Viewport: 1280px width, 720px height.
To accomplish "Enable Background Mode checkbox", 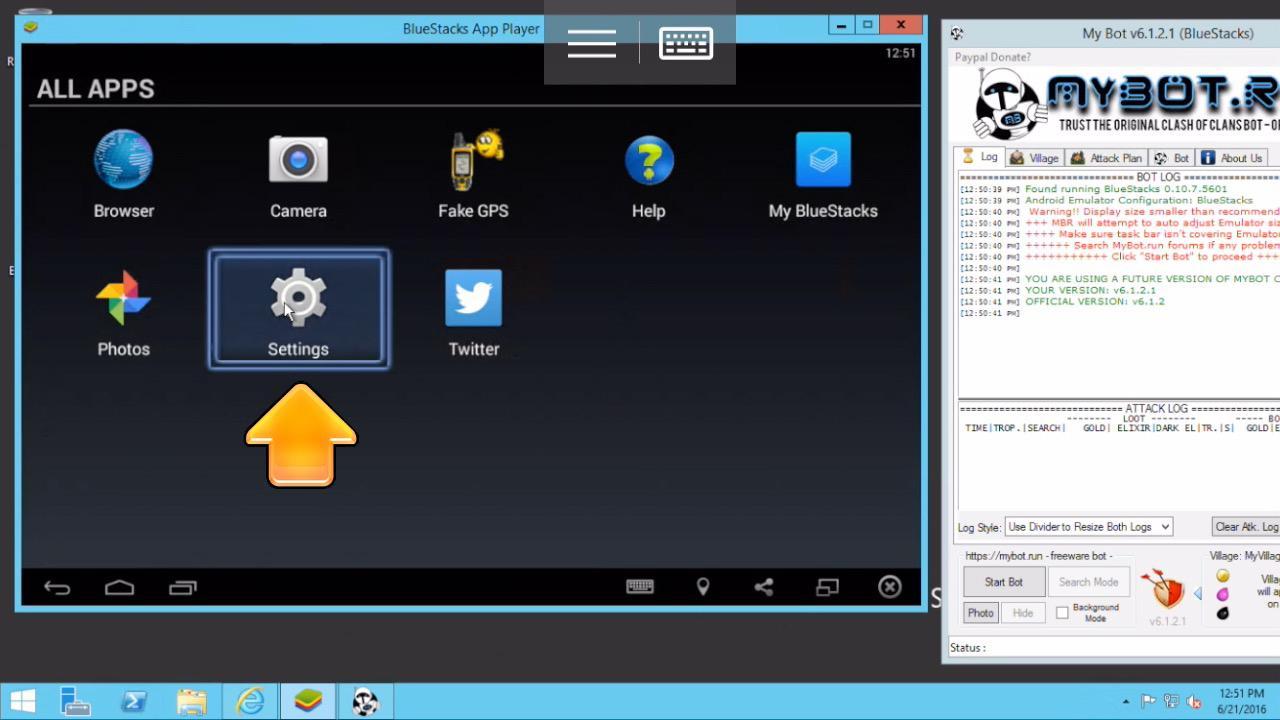I will pos(1062,613).
